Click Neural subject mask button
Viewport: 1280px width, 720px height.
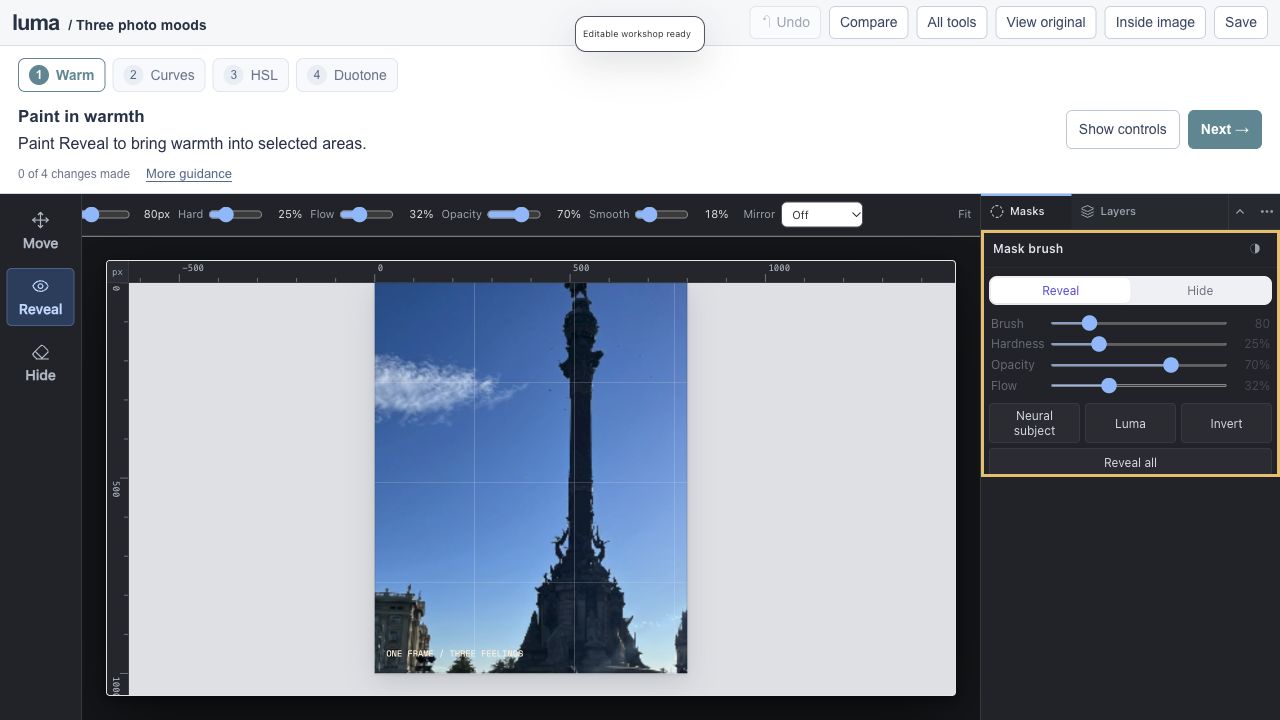coord(1034,423)
